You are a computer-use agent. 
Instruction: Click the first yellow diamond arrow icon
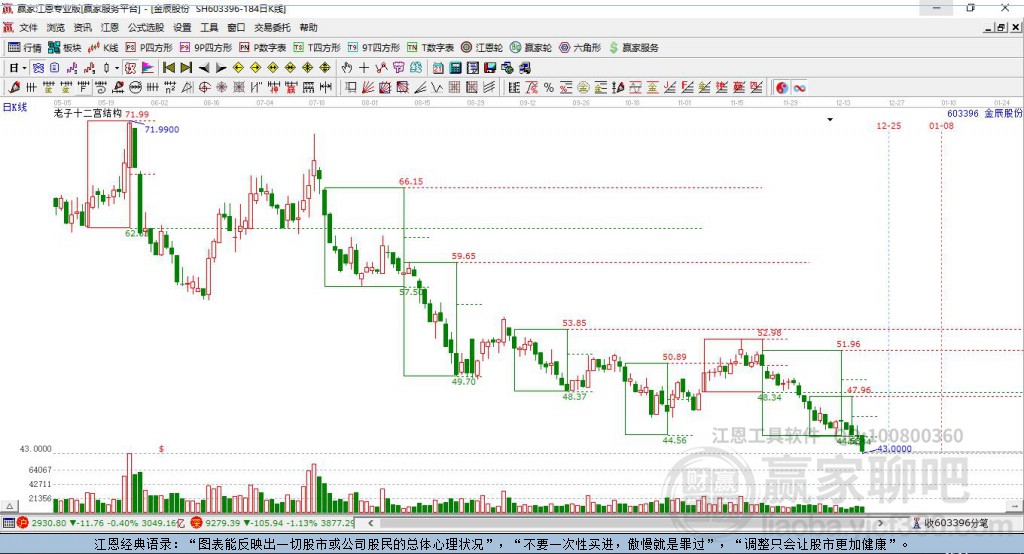238,68
